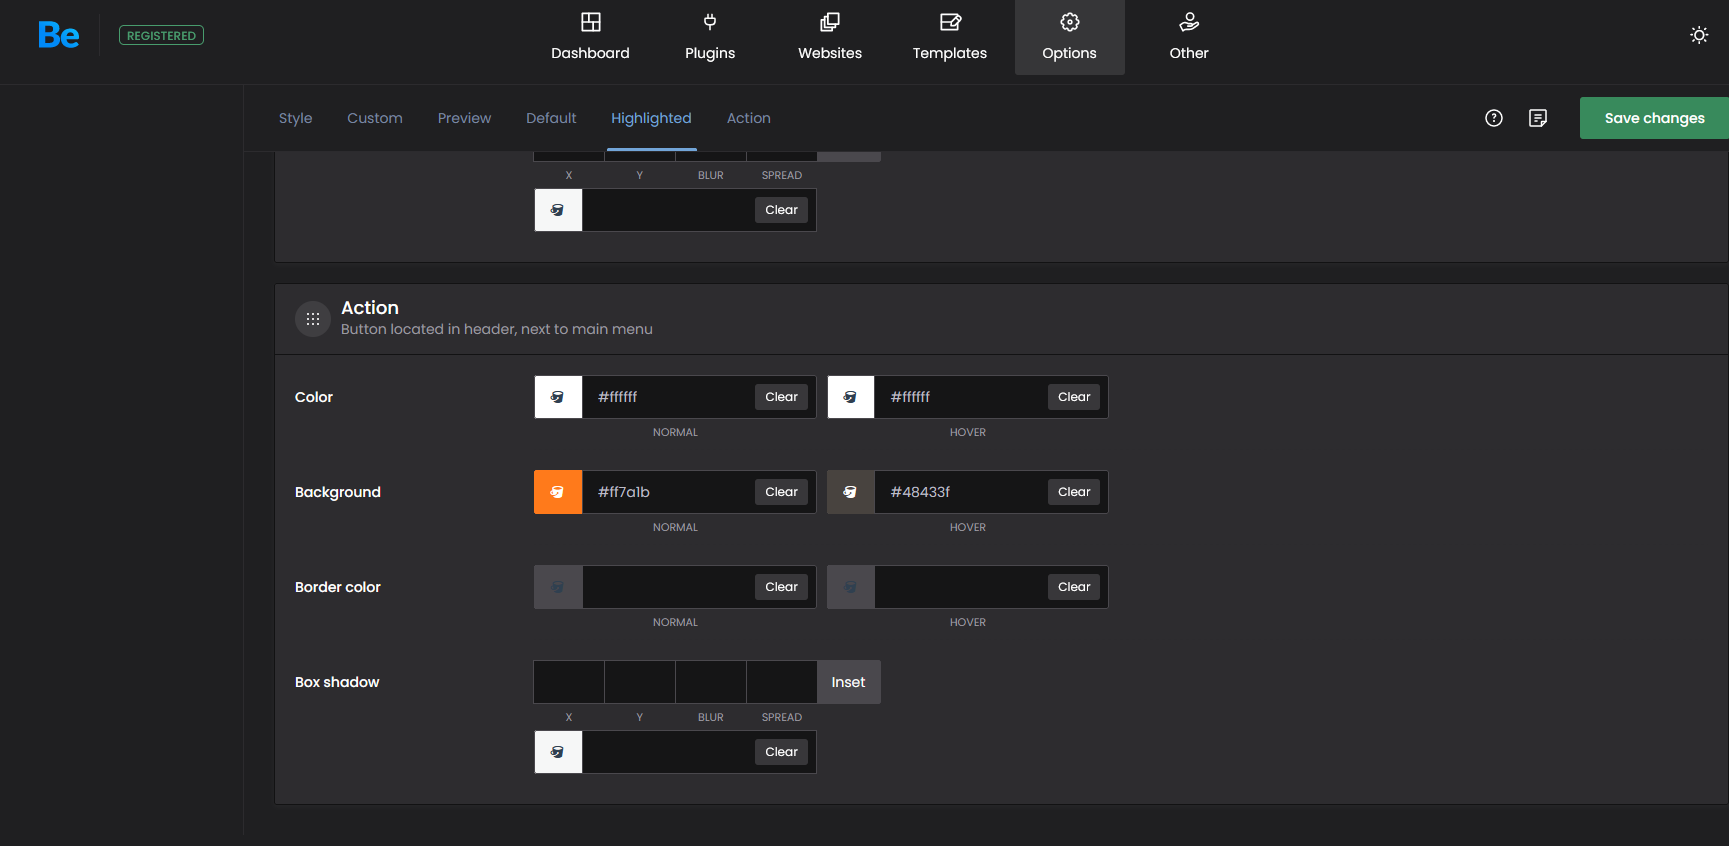Edit Background hover #48433f field
This screenshot has height=846, width=1729.
pyautogui.click(x=961, y=492)
